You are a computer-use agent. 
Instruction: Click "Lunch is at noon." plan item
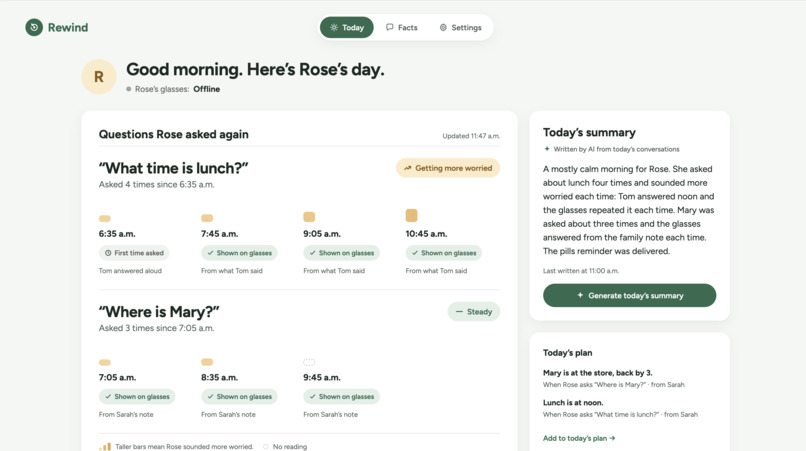[x=573, y=403]
